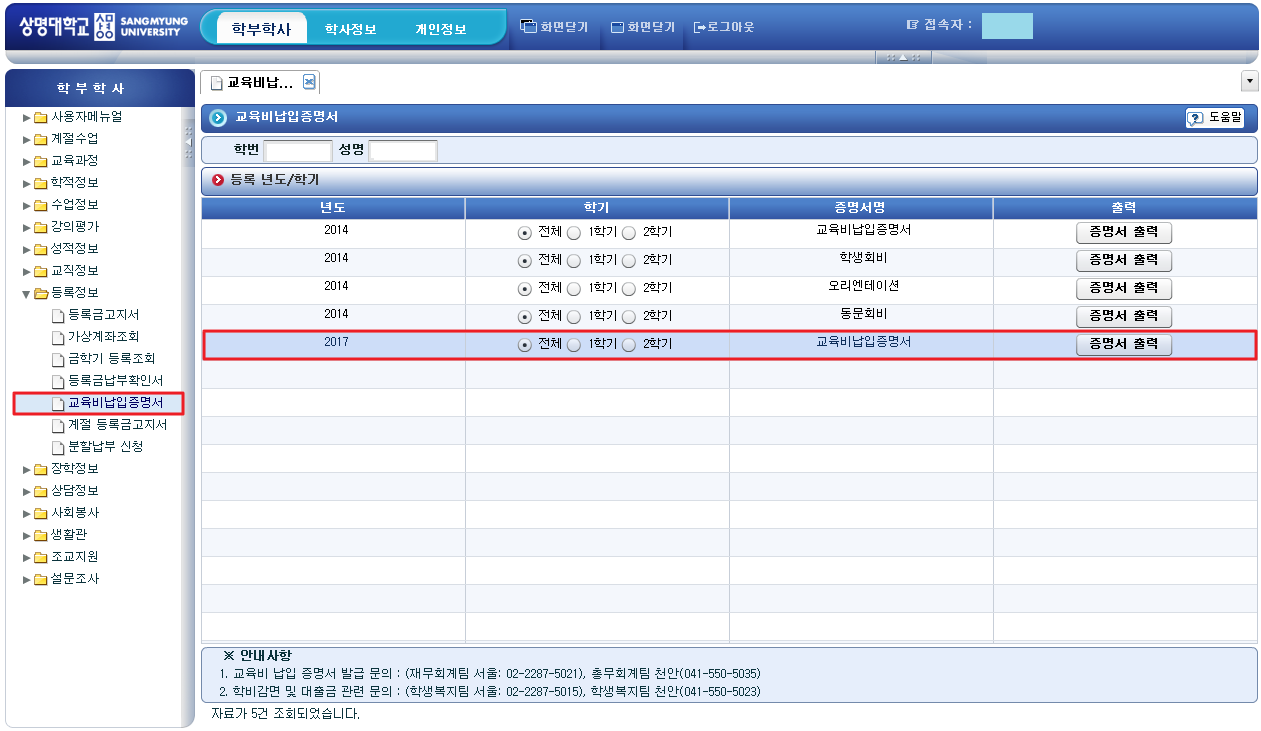Select 1학기 radio in the 학생회비 row

pos(573,261)
